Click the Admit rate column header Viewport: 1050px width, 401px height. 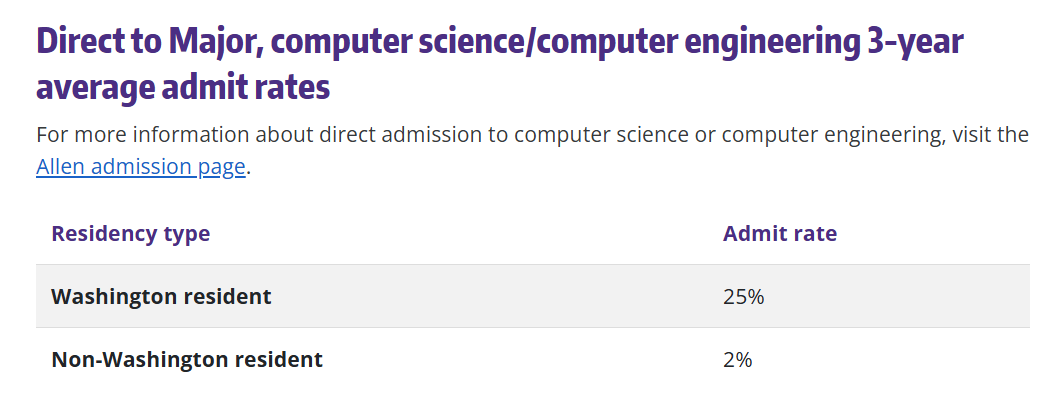click(780, 234)
